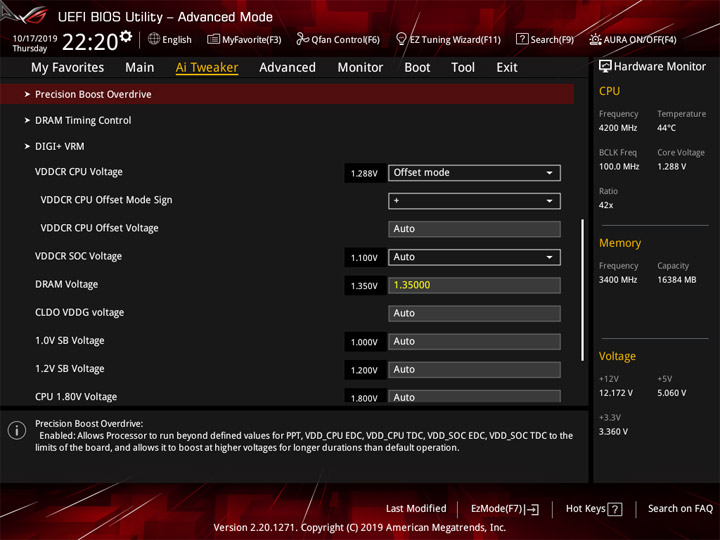720x540 pixels.
Task: Click the +3.3V reading 3.360 V
Action: [613, 432]
